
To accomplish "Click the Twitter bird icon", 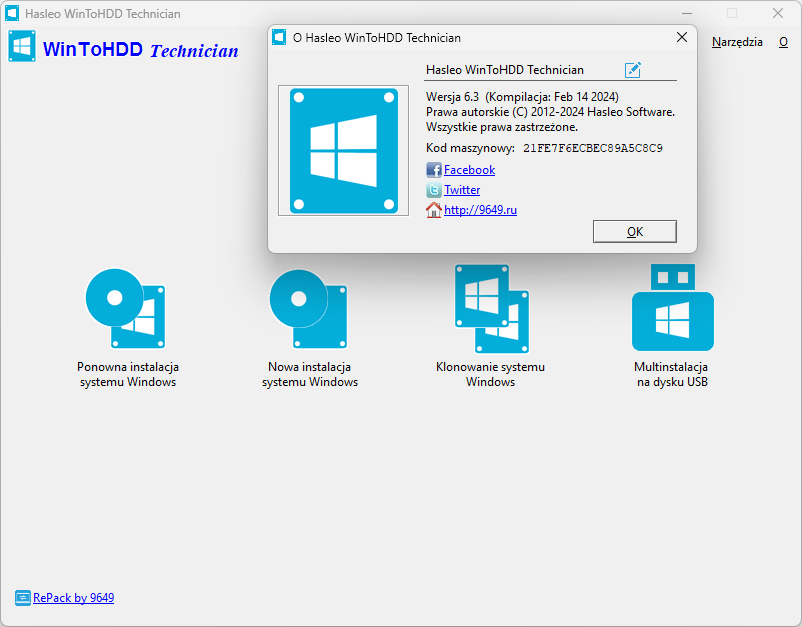I will (x=434, y=190).
